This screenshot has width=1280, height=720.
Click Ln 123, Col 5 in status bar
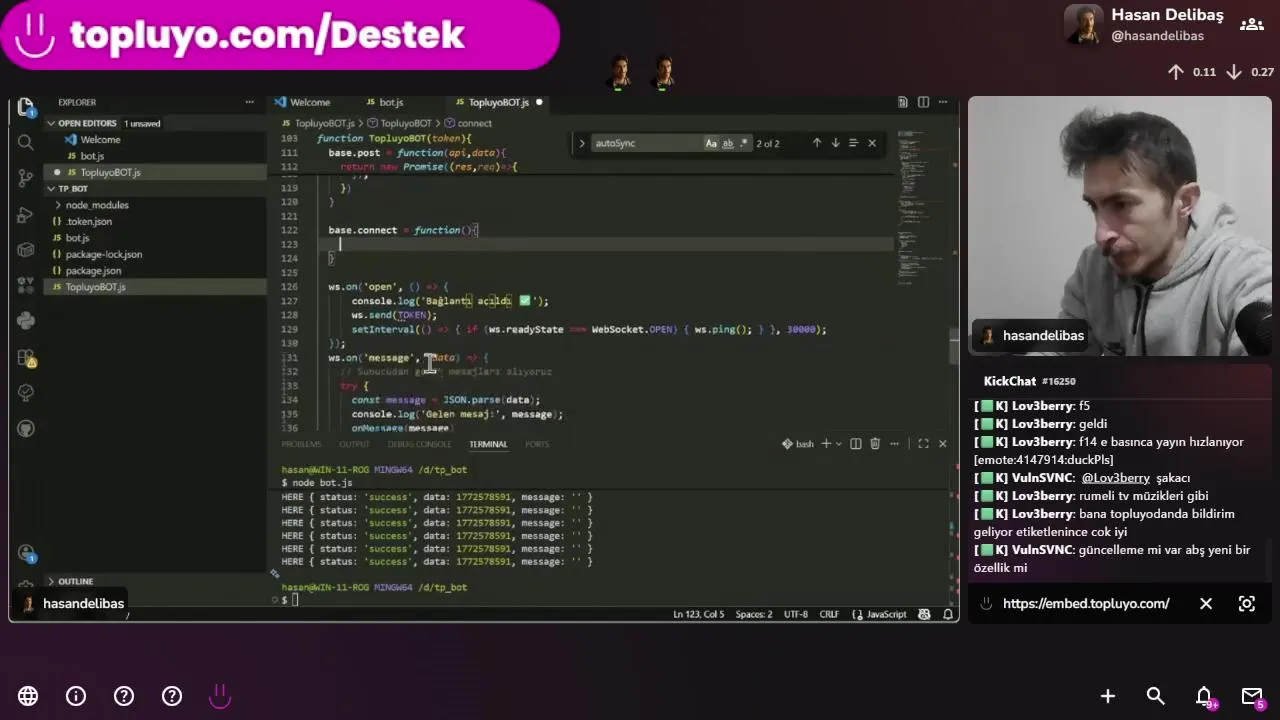(x=698, y=614)
